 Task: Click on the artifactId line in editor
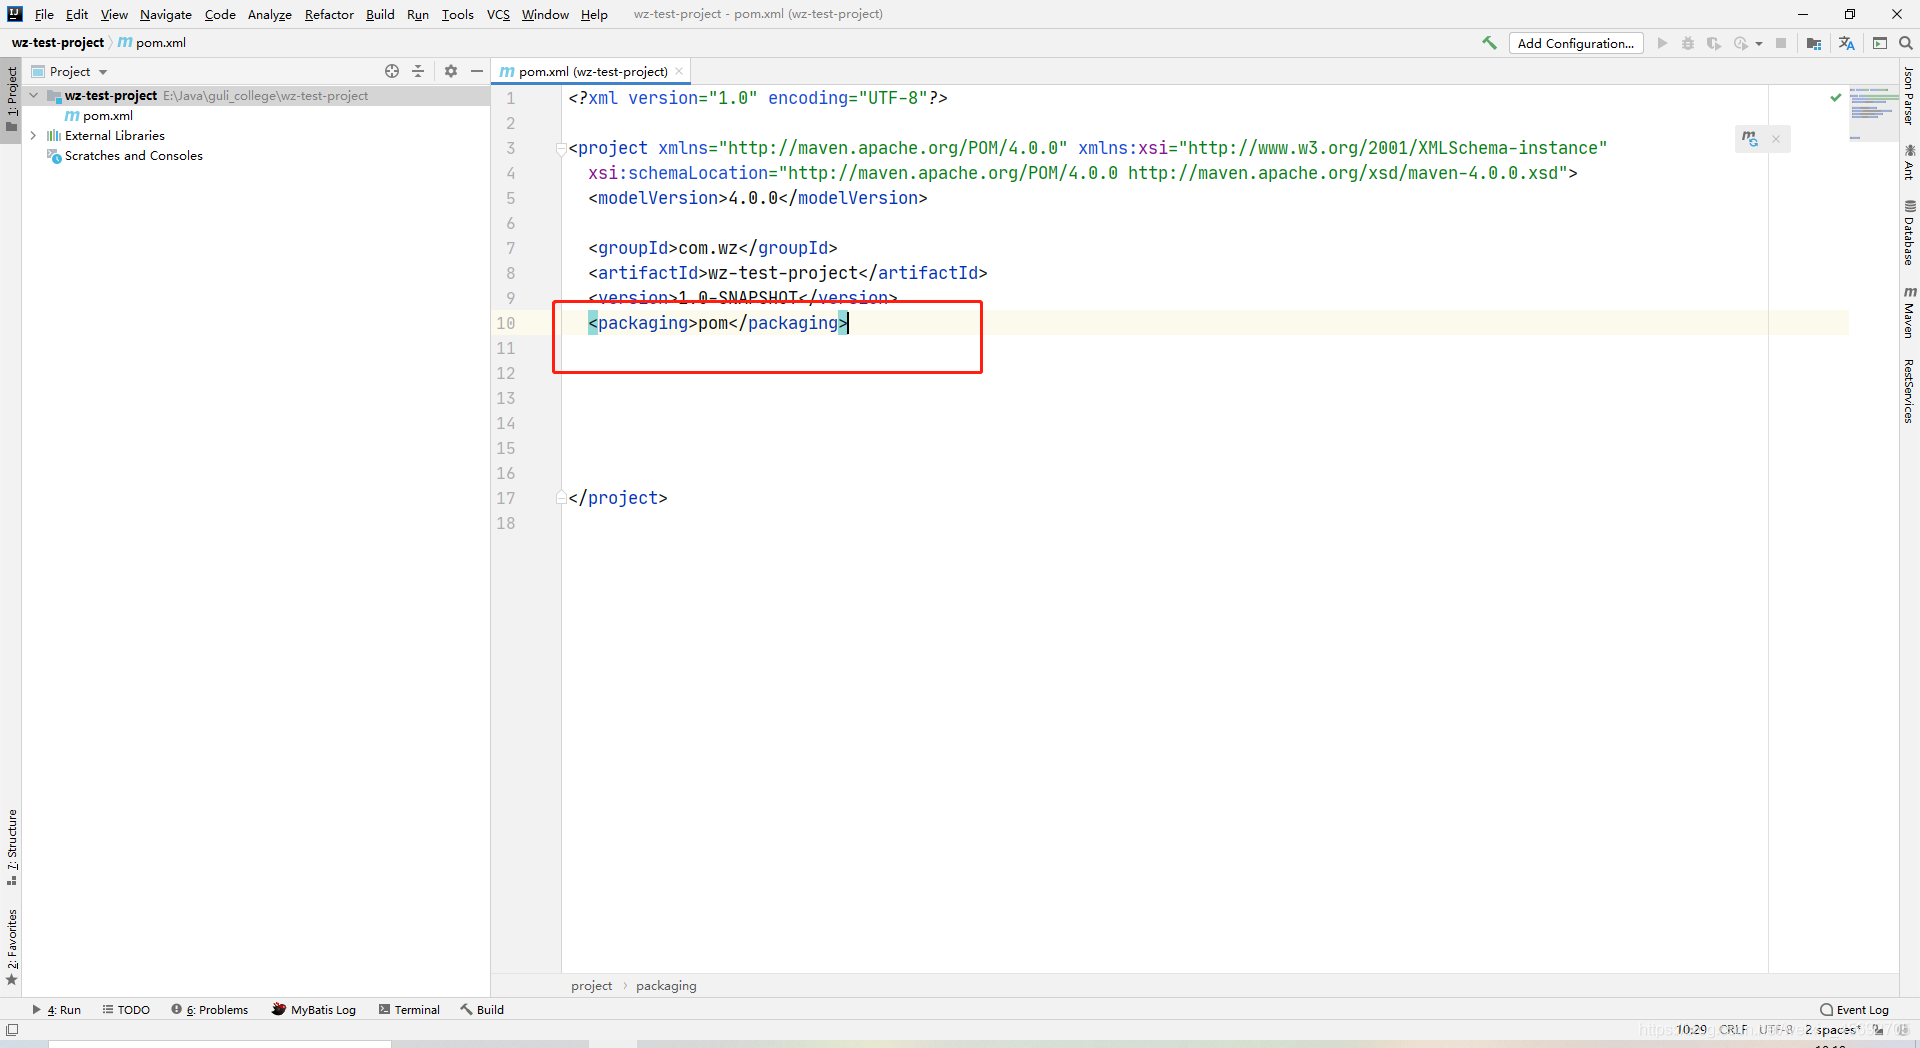click(788, 273)
